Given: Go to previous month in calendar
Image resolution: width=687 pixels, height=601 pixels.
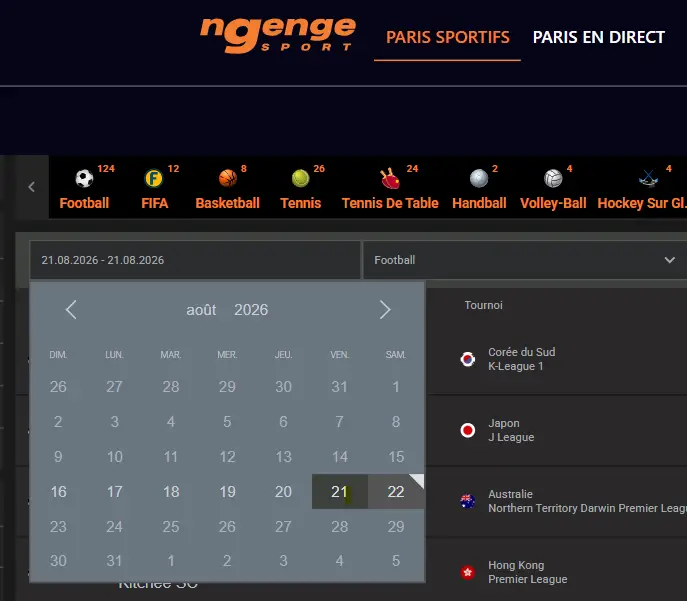Looking at the screenshot, I should pos(71,310).
